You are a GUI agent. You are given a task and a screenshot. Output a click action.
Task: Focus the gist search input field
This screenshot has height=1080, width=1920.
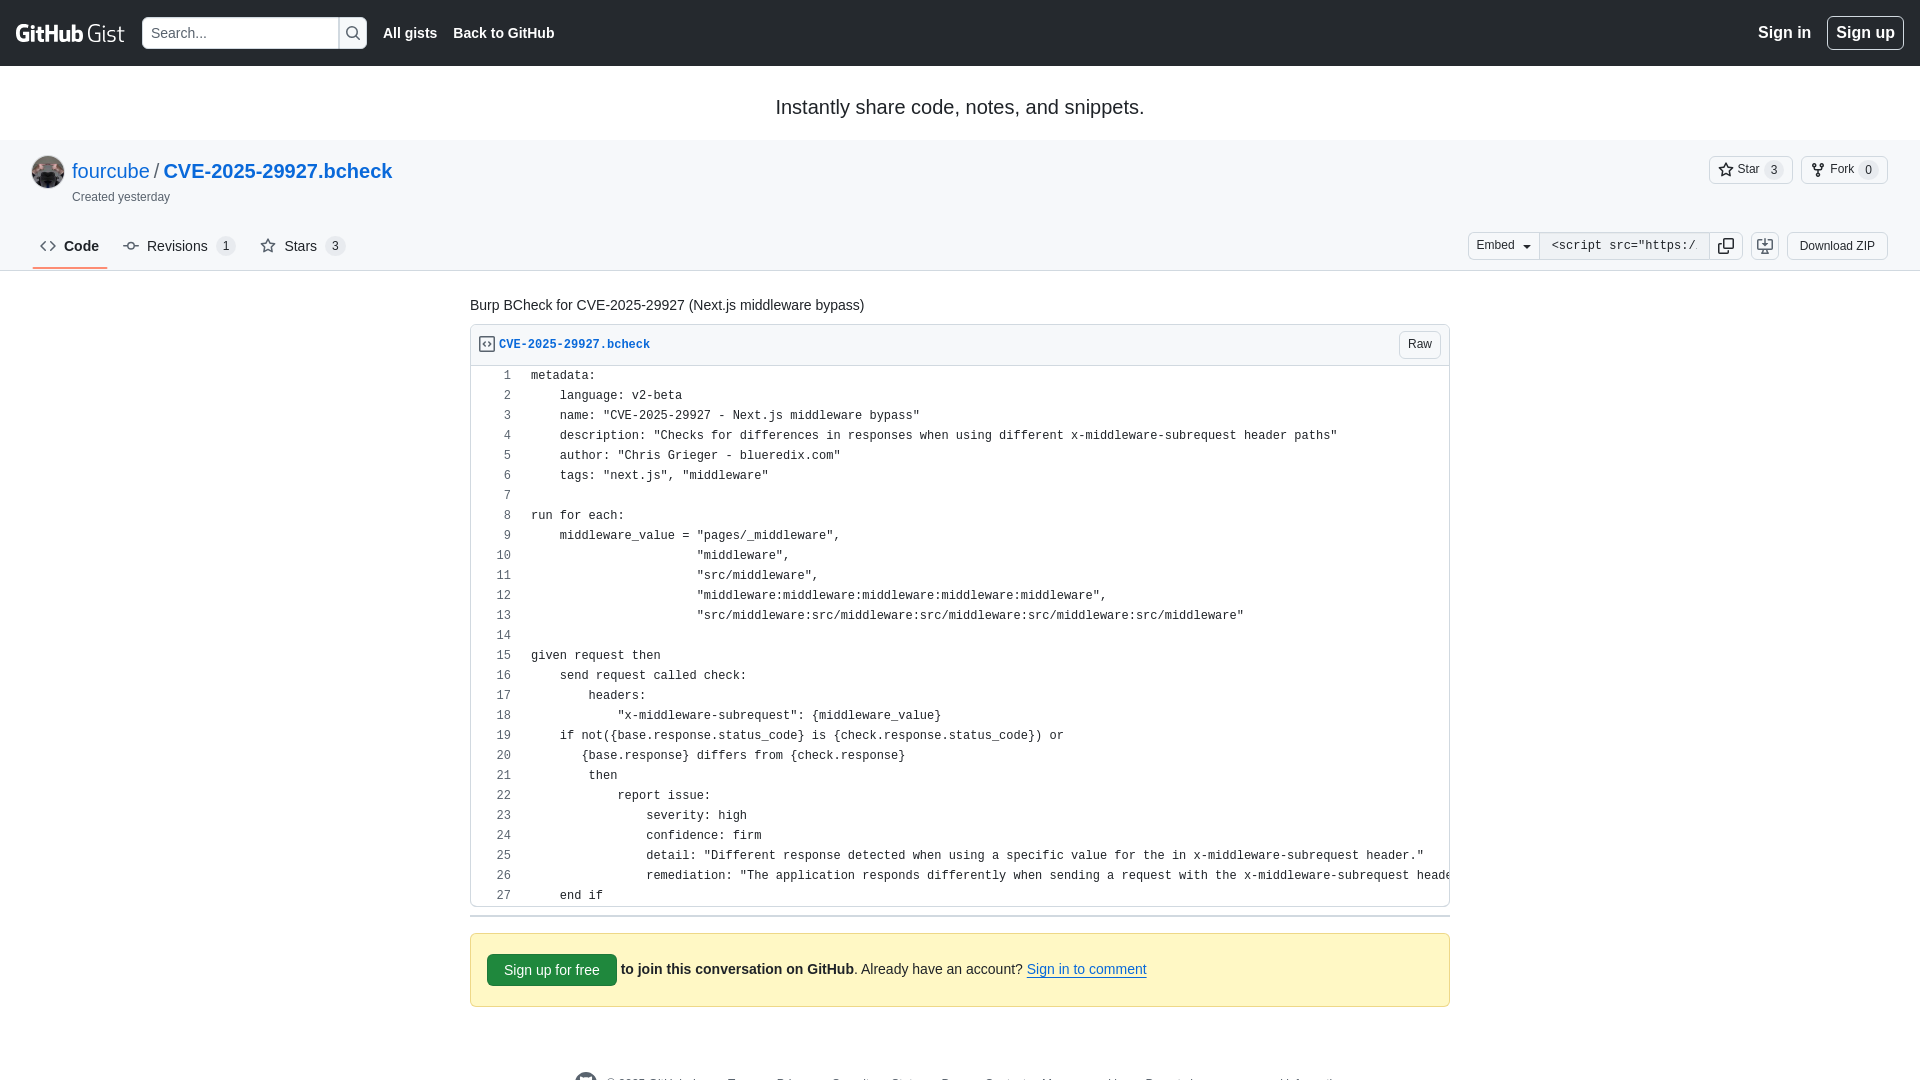[240, 33]
